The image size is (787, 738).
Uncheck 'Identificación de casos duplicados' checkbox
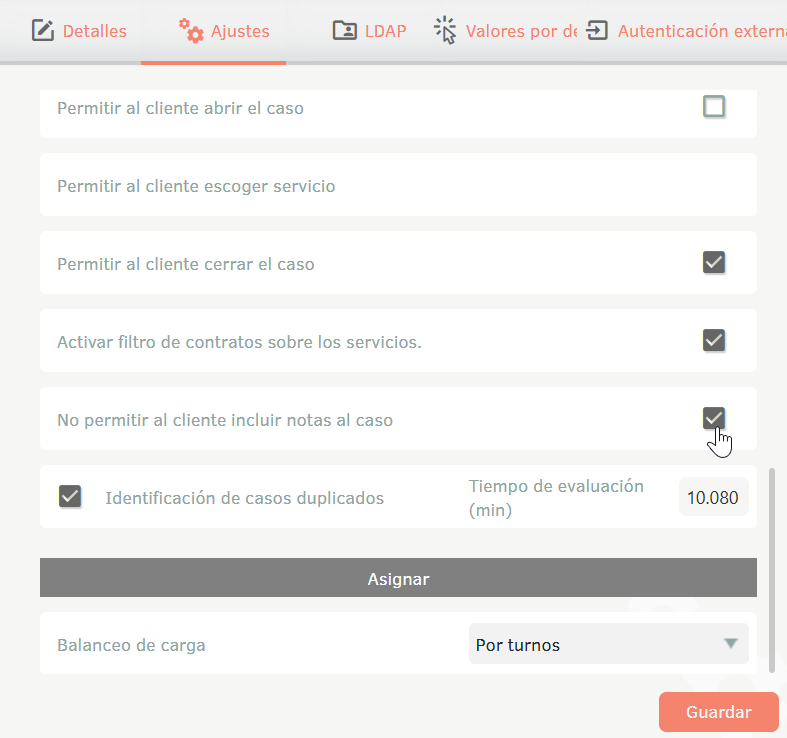70,497
